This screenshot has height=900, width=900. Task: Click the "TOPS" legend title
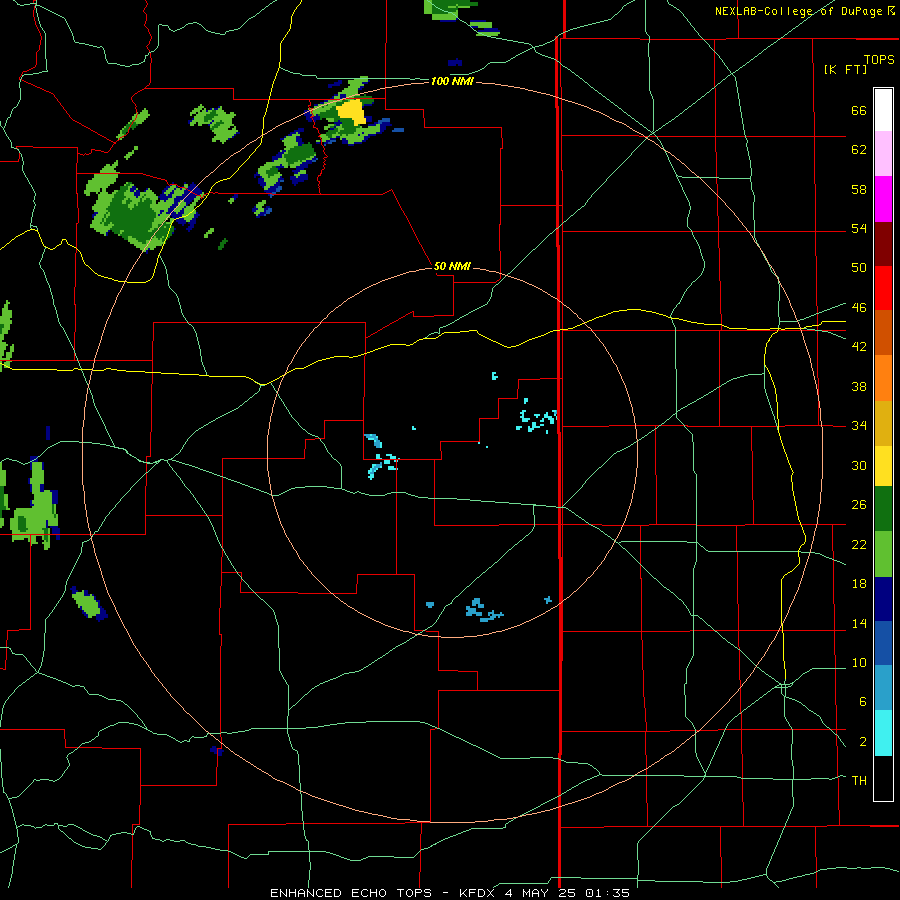[x=879, y=60]
